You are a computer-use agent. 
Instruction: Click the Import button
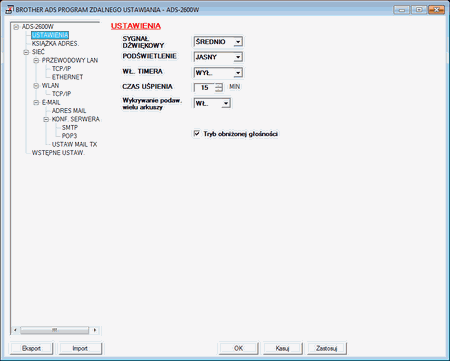[x=80, y=348]
